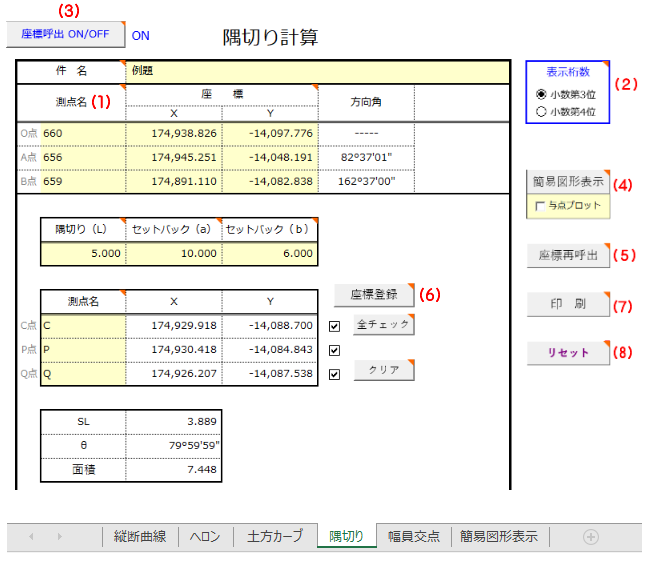Click the Q点 name input cell
Screen dimensions: 665x561
click(83, 374)
